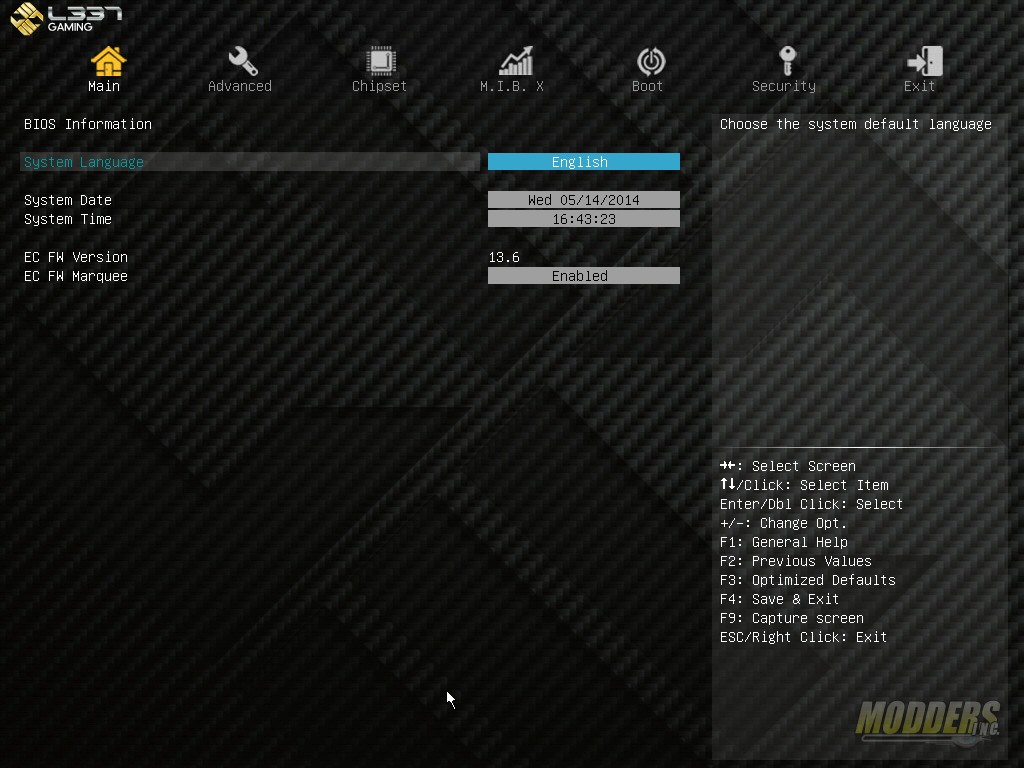Click the Main home icon

[108, 61]
